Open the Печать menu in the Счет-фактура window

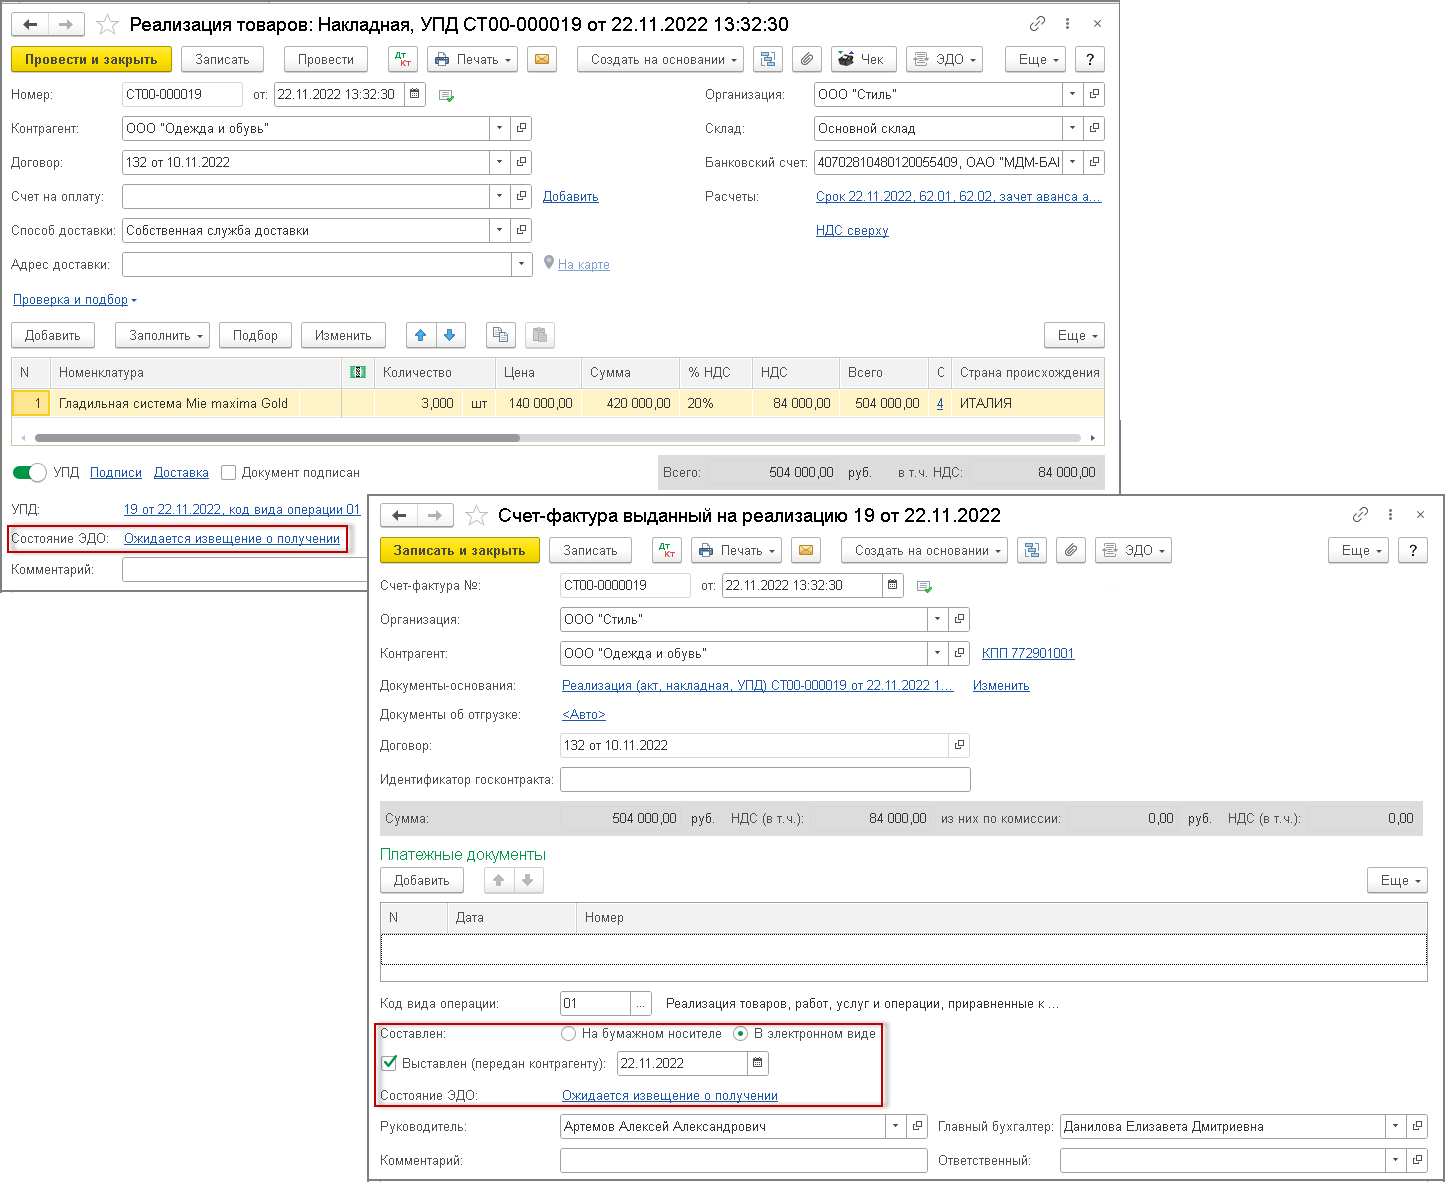click(x=736, y=550)
